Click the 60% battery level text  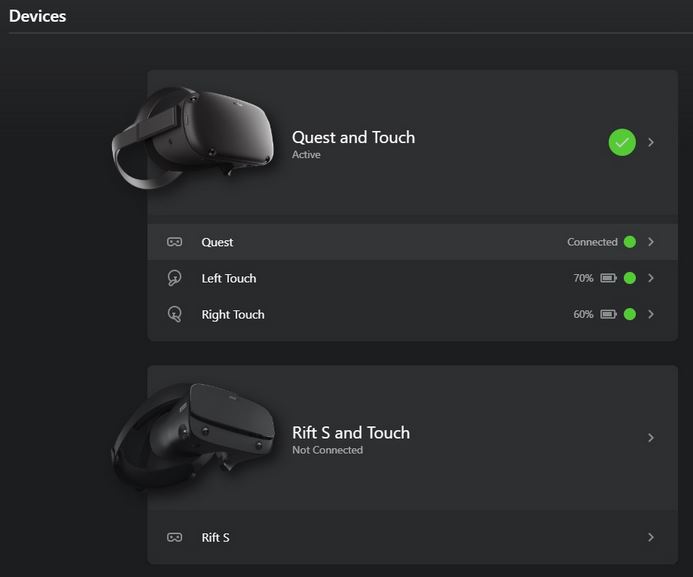tap(583, 314)
